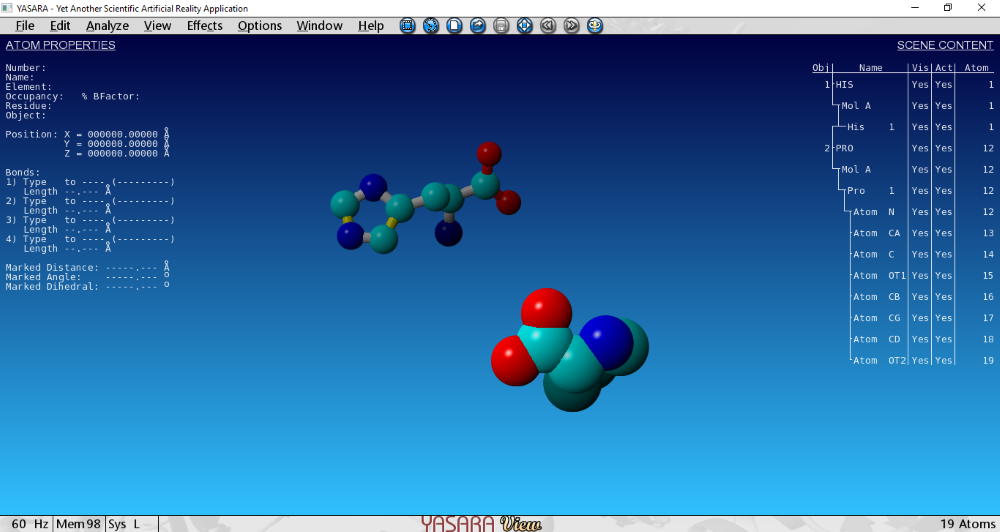Select the His 1 residue entry

(x=871, y=127)
